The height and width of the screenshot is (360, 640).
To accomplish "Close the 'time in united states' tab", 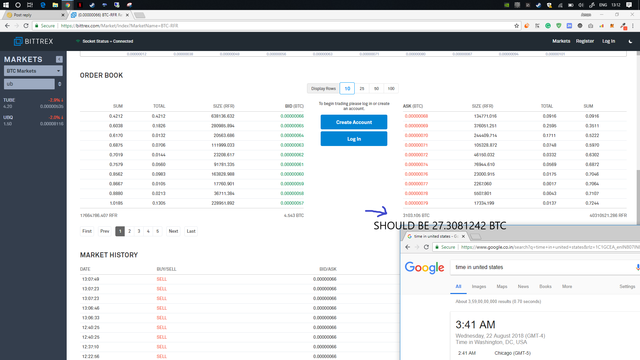I will tap(463, 236).
